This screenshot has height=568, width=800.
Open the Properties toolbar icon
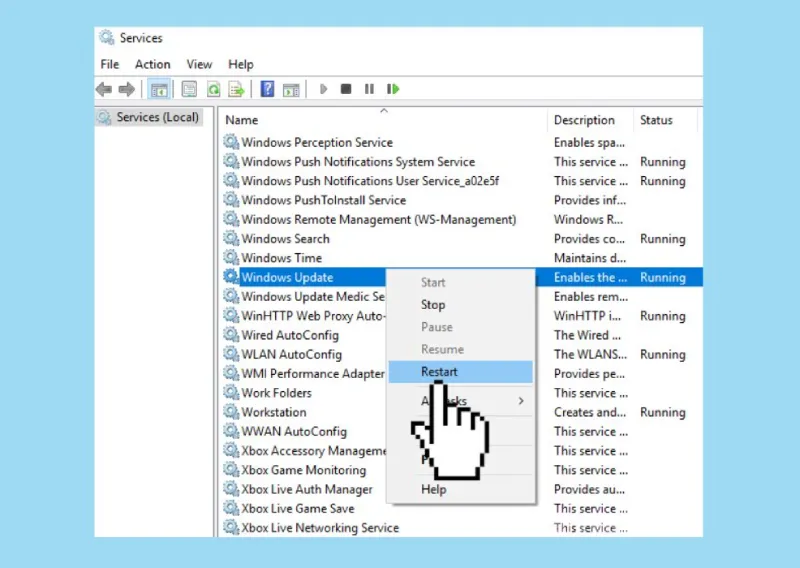click(189, 89)
